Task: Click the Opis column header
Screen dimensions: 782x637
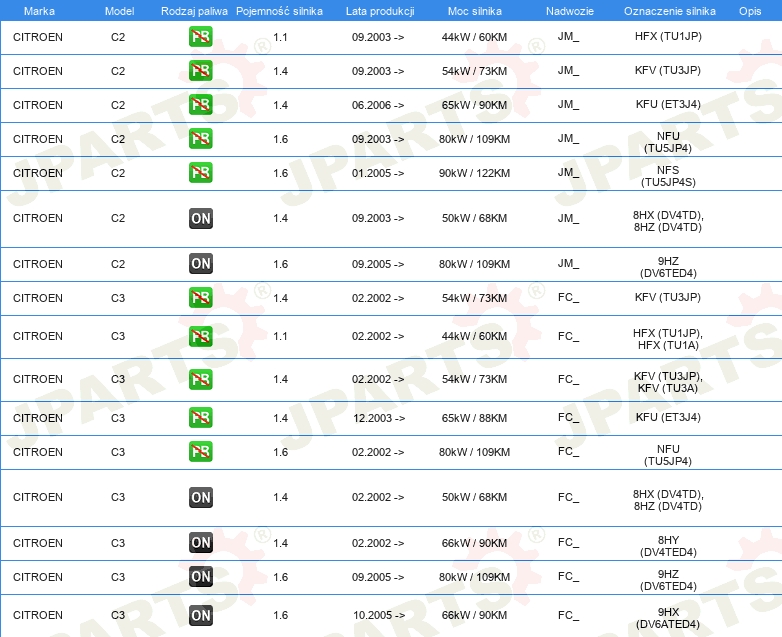Action: pyautogui.click(x=750, y=11)
